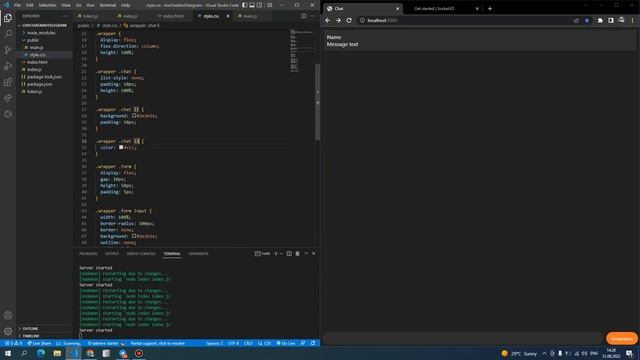This screenshot has height=360, width=640.
Task: Open the Source Control view
Action: tap(8, 50)
